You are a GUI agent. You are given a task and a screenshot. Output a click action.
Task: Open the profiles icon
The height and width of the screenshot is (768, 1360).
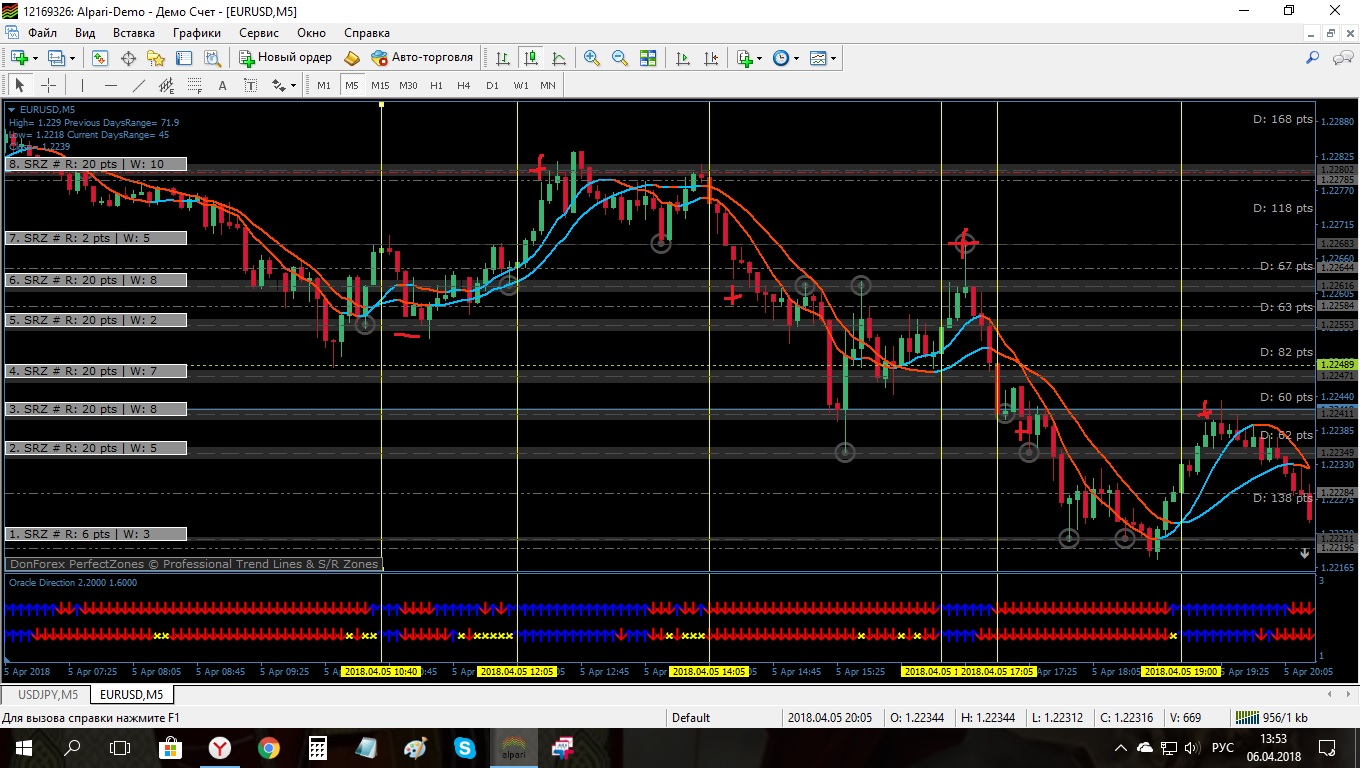(56, 58)
